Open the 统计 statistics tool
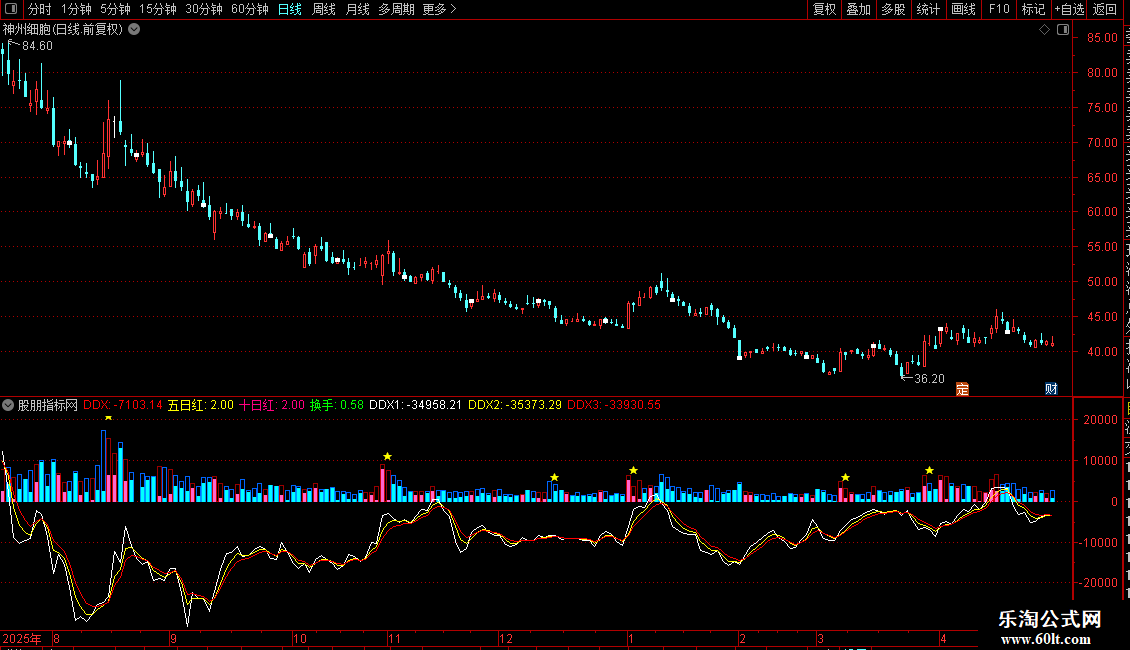The width and height of the screenshot is (1130, 650). tap(927, 9)
